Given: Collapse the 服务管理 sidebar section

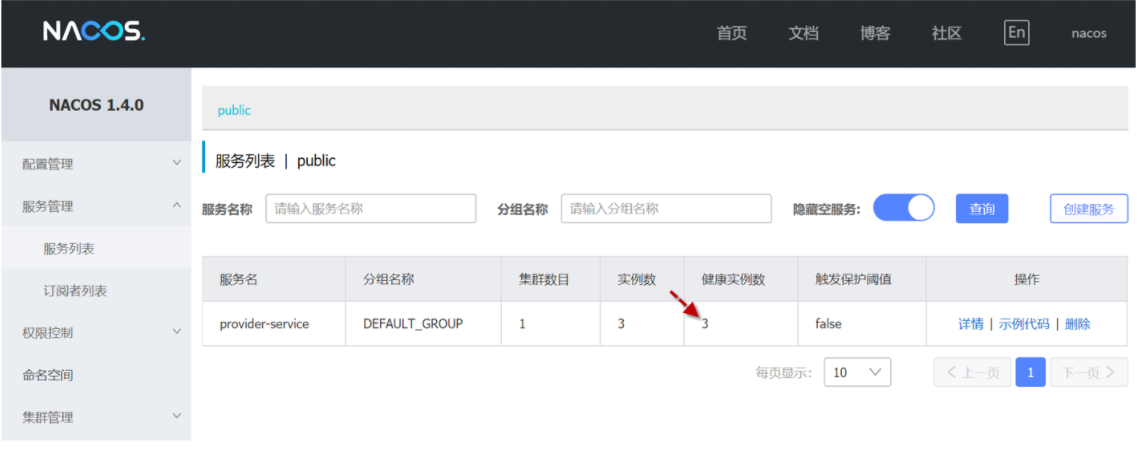Looking at the screenshot, I should [97, 206].
